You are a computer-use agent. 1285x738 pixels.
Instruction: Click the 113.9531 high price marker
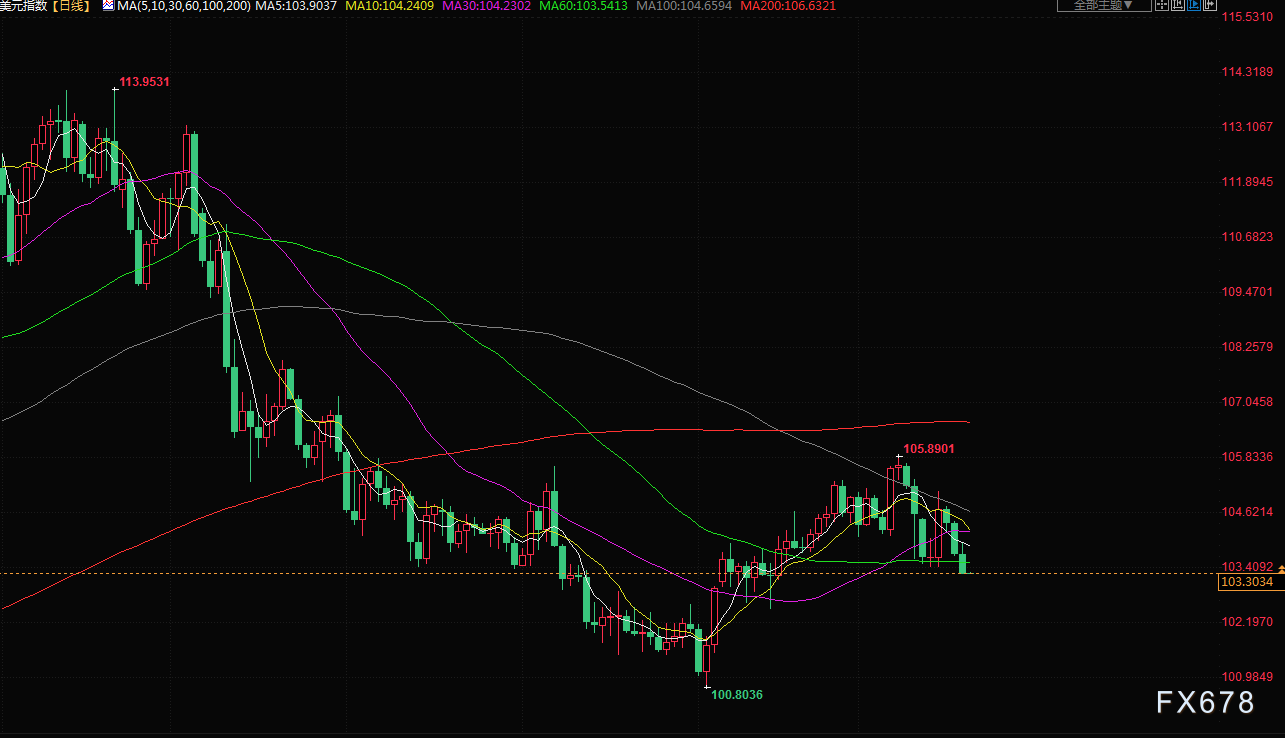coord(144,82)
